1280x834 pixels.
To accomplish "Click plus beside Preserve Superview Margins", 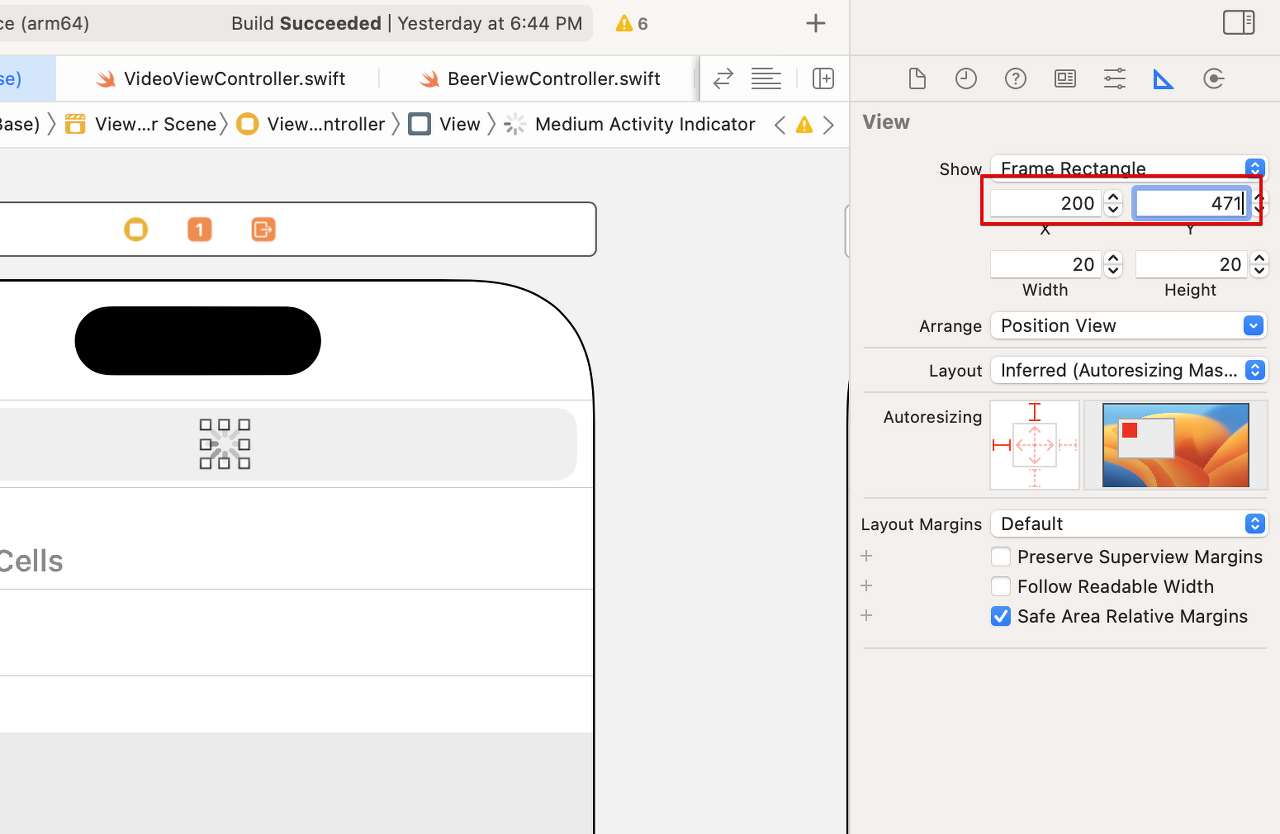I will tap(866, 556).
